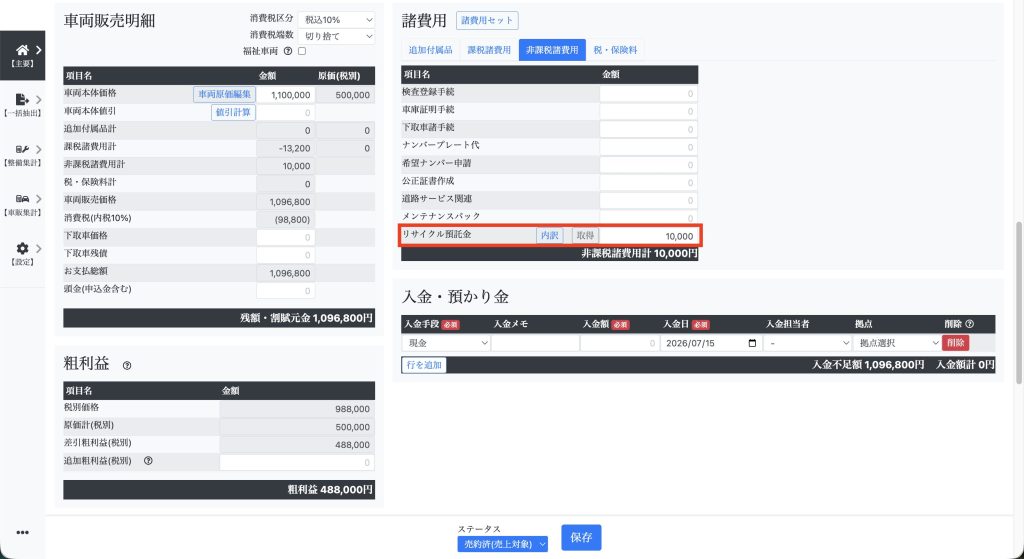Click the blue 保存 button

click(x=581, y=537)
